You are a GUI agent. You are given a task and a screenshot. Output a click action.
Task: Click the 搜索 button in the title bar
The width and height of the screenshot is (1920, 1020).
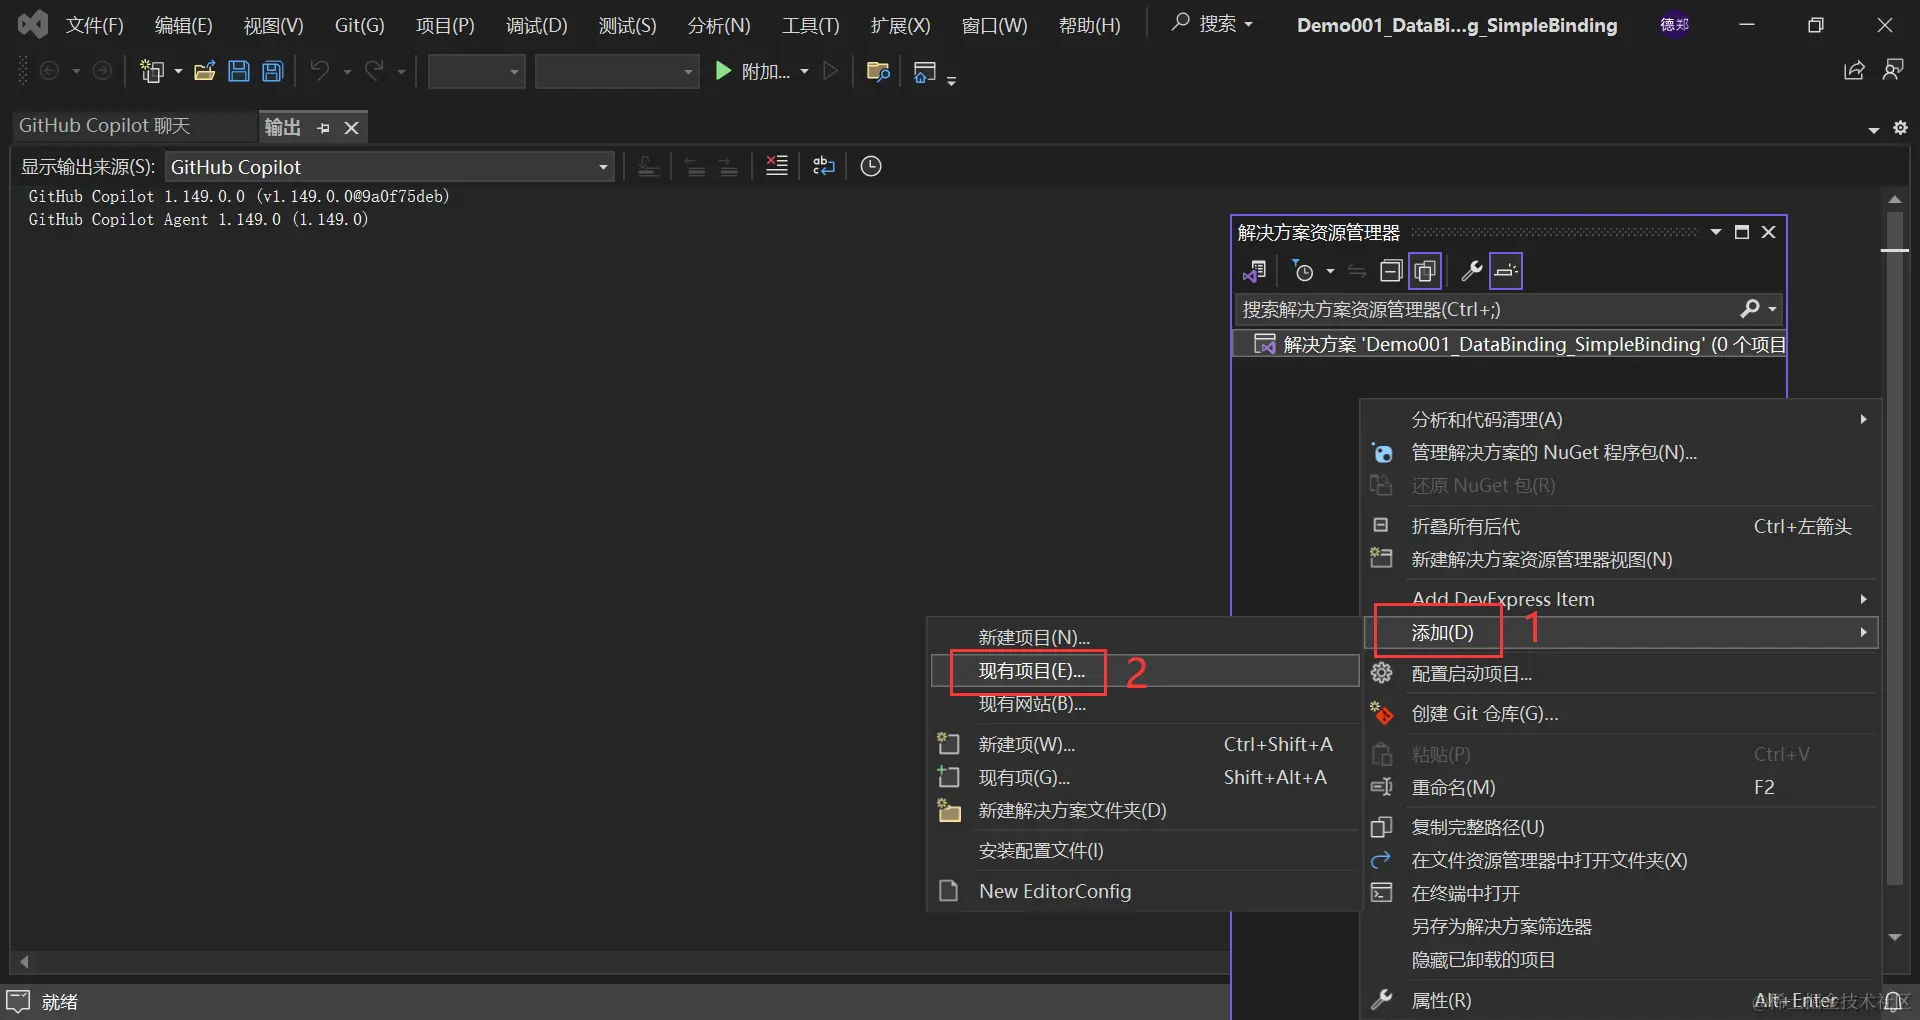point(1212,23)
